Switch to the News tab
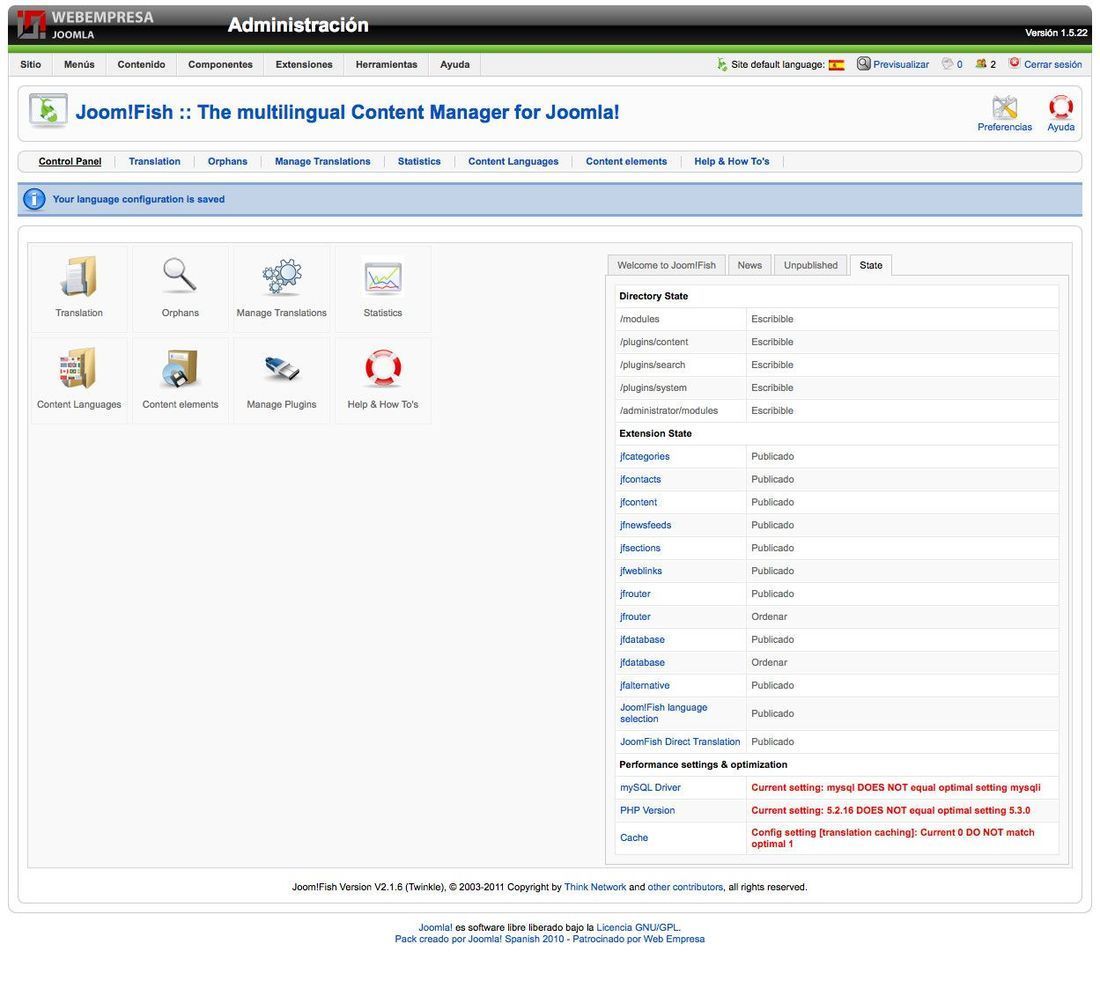This screenshot has height=981, width=1100. (x=749, y=265)
